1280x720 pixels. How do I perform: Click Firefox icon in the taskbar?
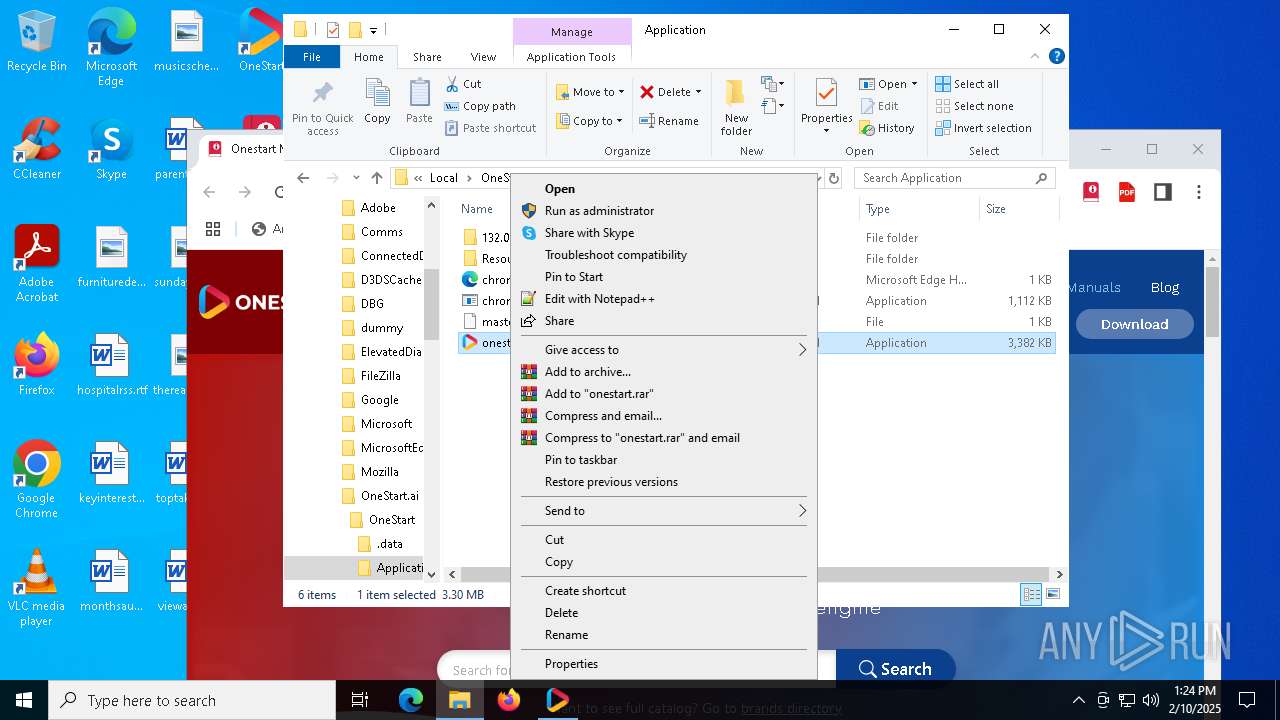point(509,700)
